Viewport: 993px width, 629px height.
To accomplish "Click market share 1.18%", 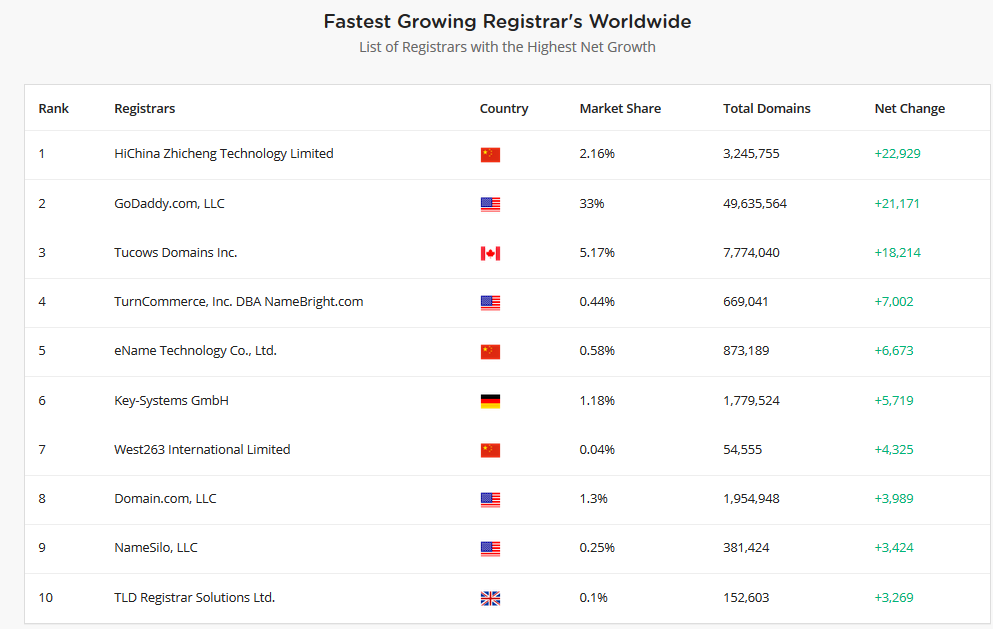I will point(597,400).
